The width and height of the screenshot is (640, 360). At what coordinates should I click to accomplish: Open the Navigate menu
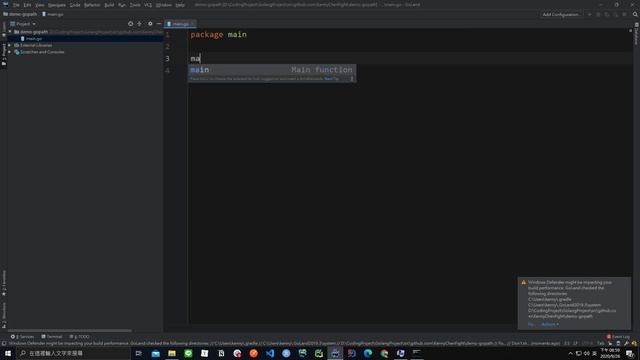coord(57,5)
